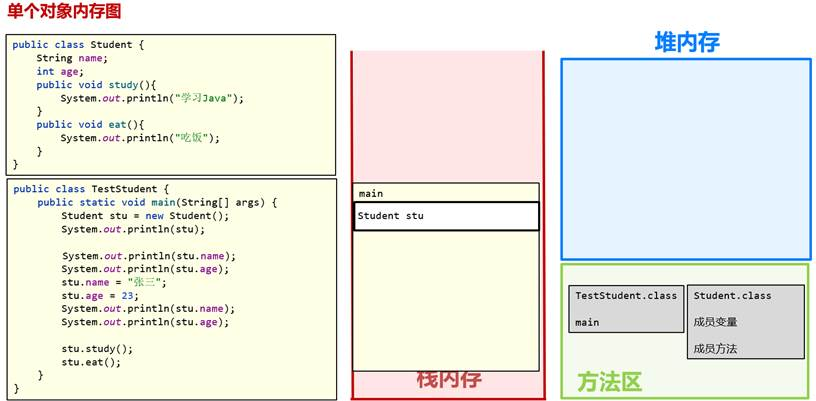
Task: Click the assignment stu.name = "张三";
Action: 114,282
